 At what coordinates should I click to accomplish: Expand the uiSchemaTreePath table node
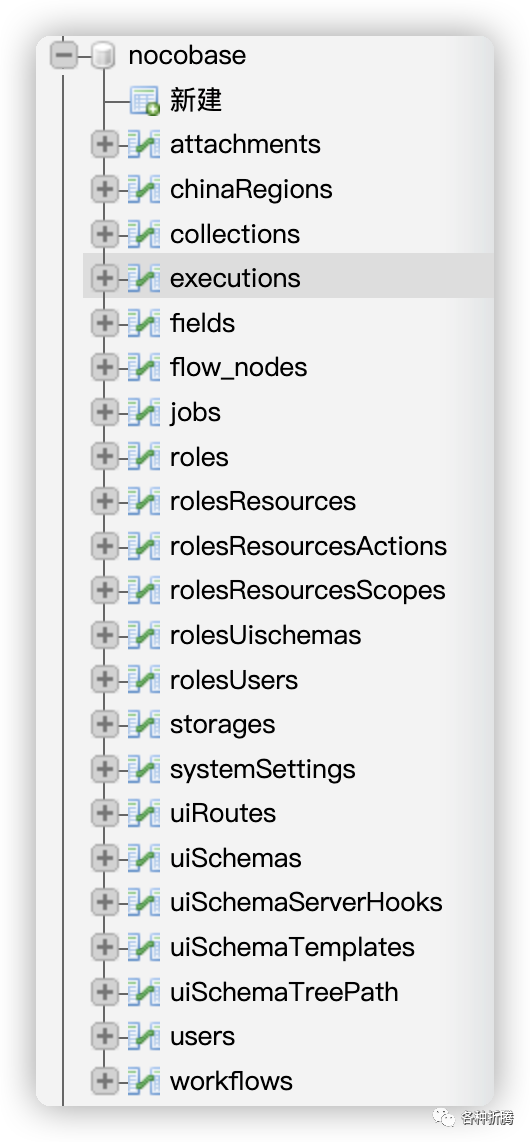click(105, 992)
